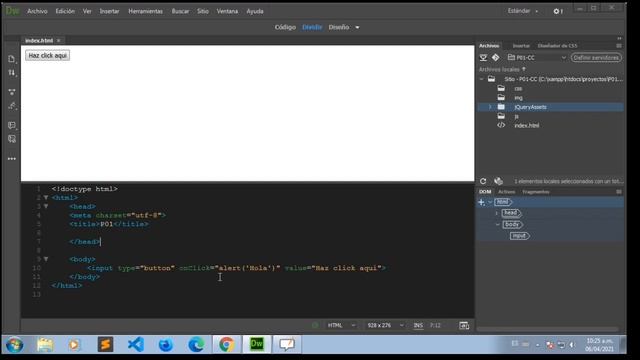The height and width of the screenshot is (360, 640).
Task: Open the more tools ellipsis in left toolbar
Action: pos(12,159)
